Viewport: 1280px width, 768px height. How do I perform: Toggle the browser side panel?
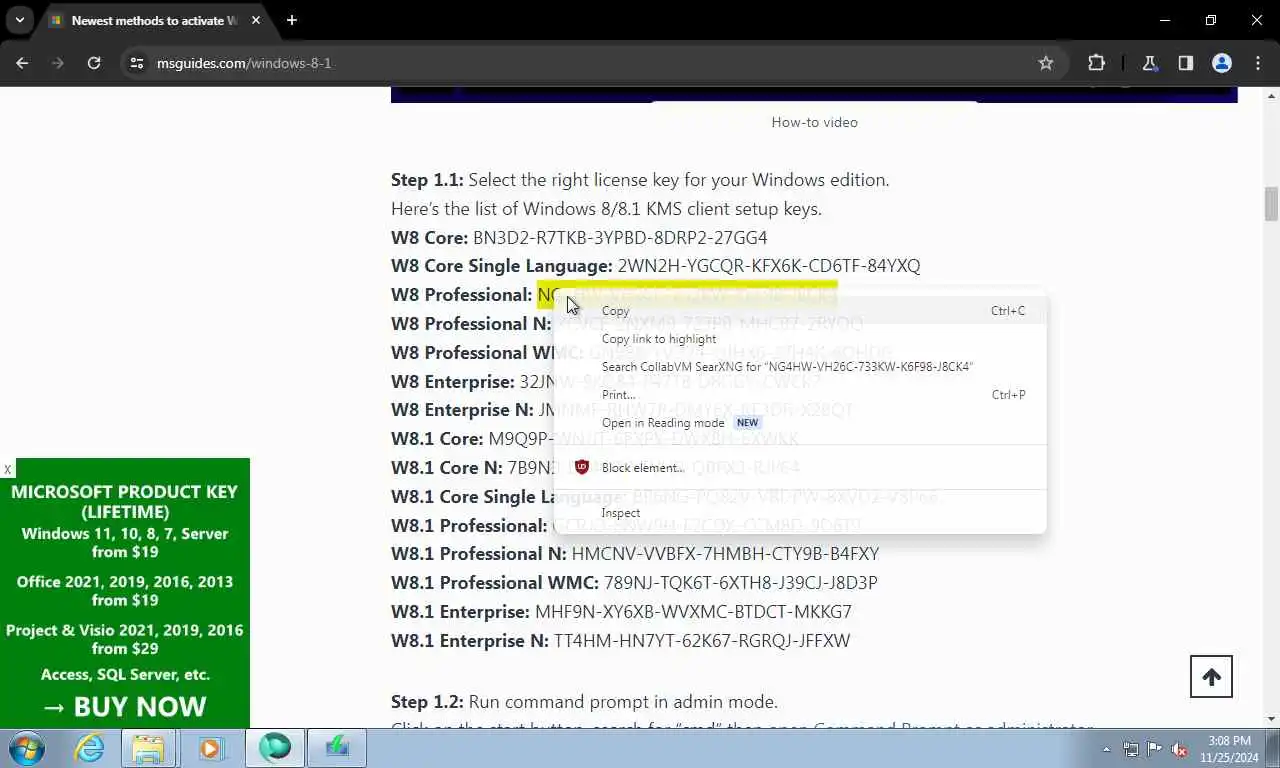pos(1186,63)
